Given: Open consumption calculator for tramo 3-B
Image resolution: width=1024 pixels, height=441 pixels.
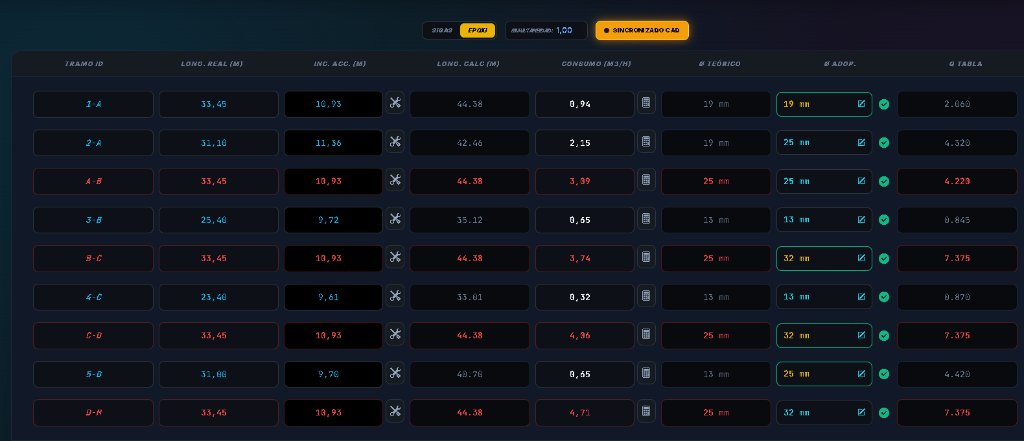Looking at the screenshot, I should [x=646, y=218].
